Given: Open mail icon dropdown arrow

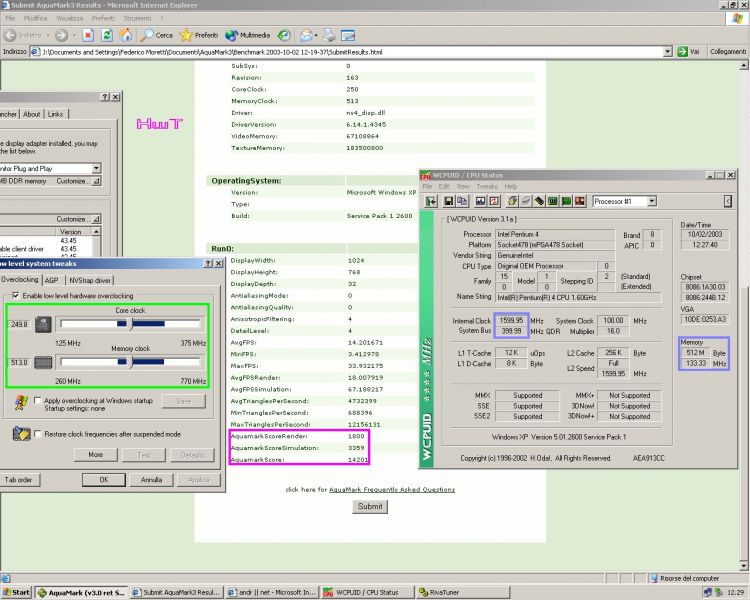Looking at the screenshot, I should coord(316,35).
